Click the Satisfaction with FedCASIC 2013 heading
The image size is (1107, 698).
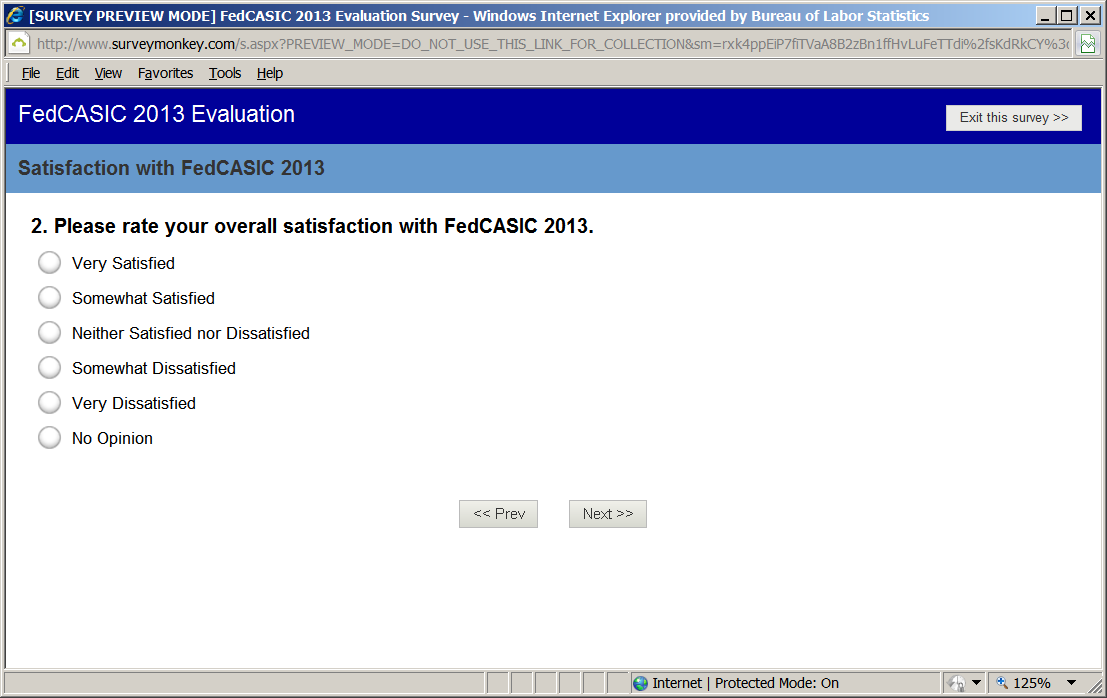point(172,168)
